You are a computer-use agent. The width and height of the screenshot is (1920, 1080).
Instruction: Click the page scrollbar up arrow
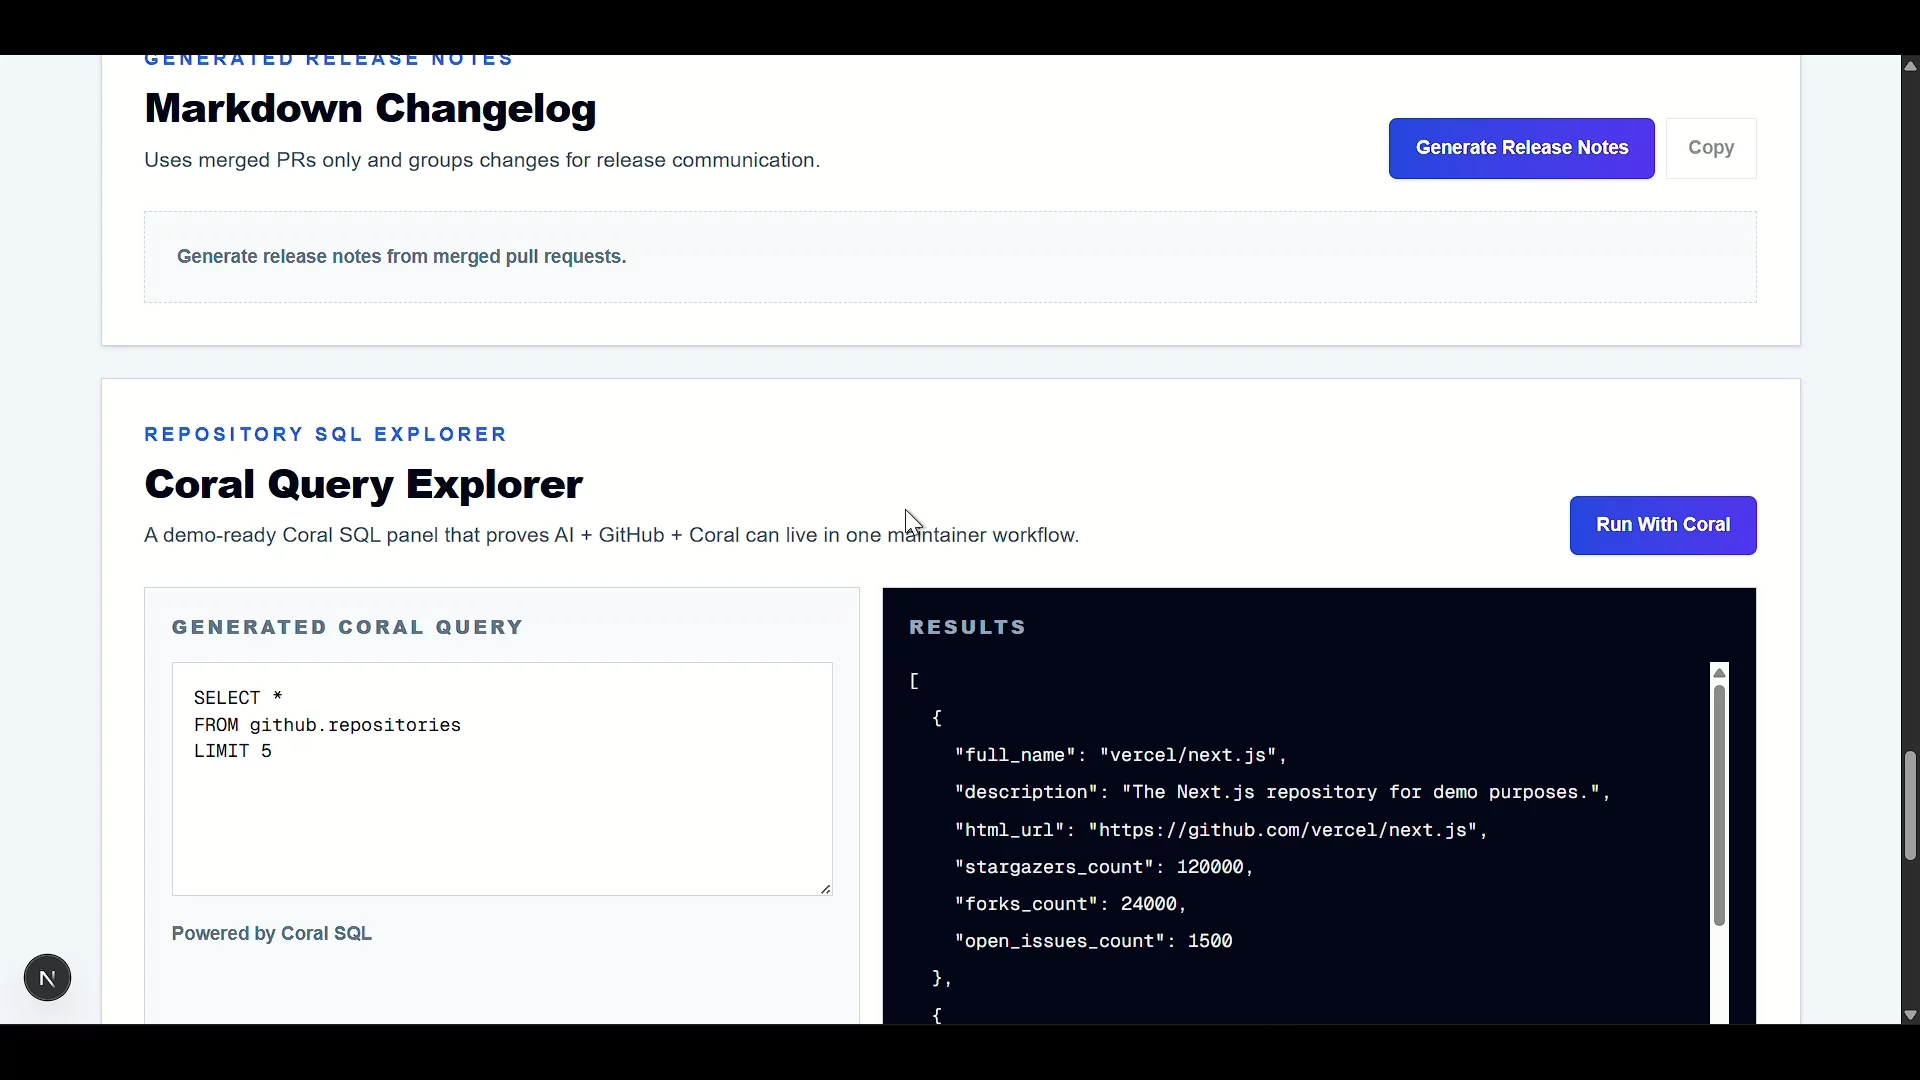[1910, 66]
